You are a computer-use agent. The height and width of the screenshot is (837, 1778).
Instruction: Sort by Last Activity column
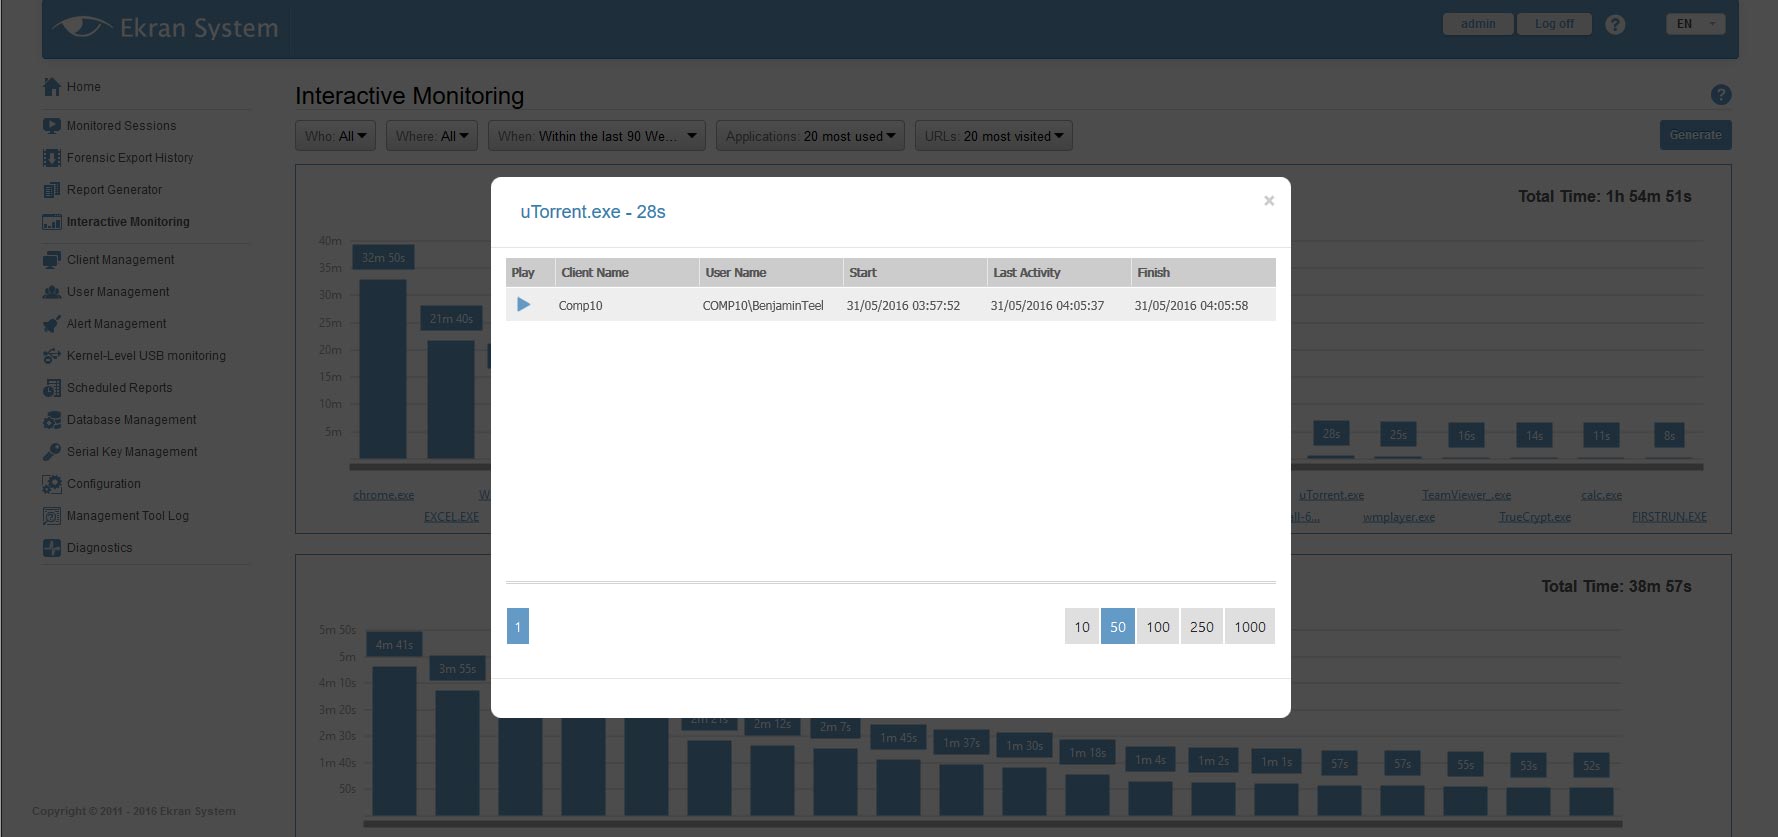[1059, 272]
